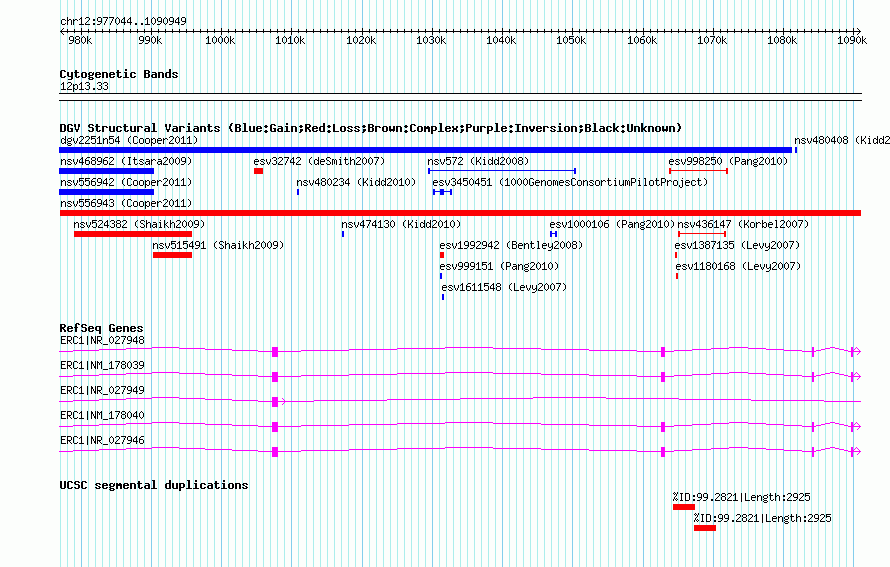Viewport: 890px width, 567px height.
Task: Open nsv556942 (Cooper2011) variant label
Action: pyautogui.click(x=126, y=182)
